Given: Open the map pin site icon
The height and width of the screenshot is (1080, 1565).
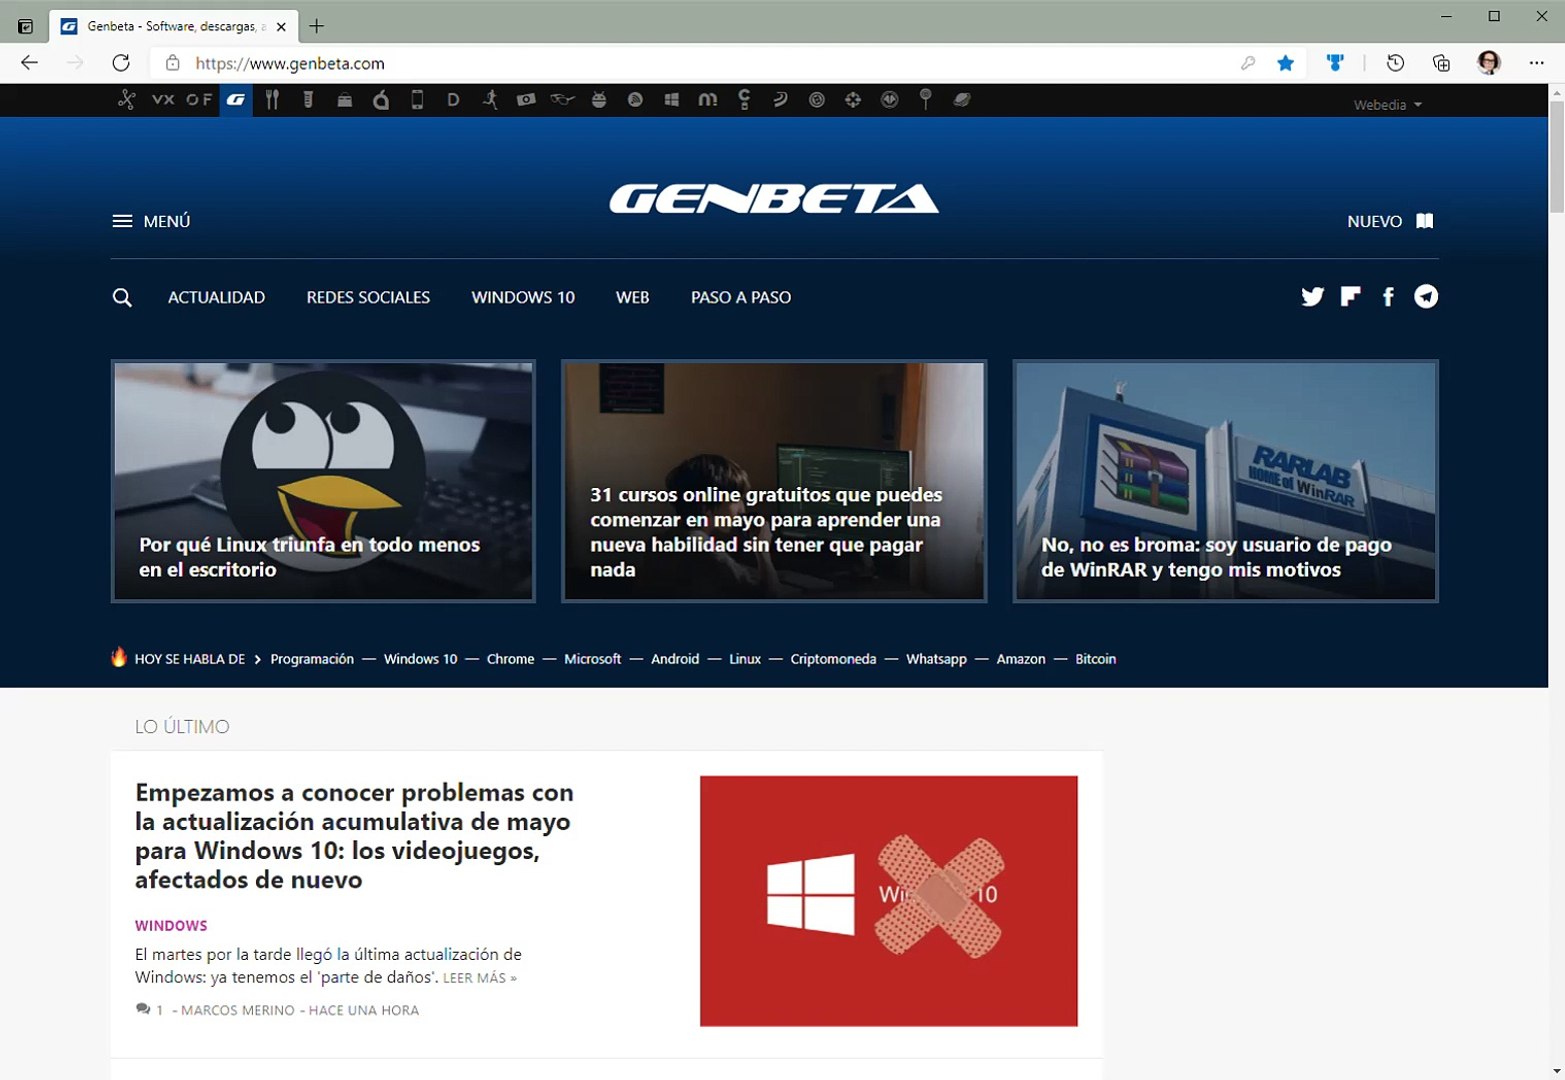Looking at the screenshot, I should [926, 99].
